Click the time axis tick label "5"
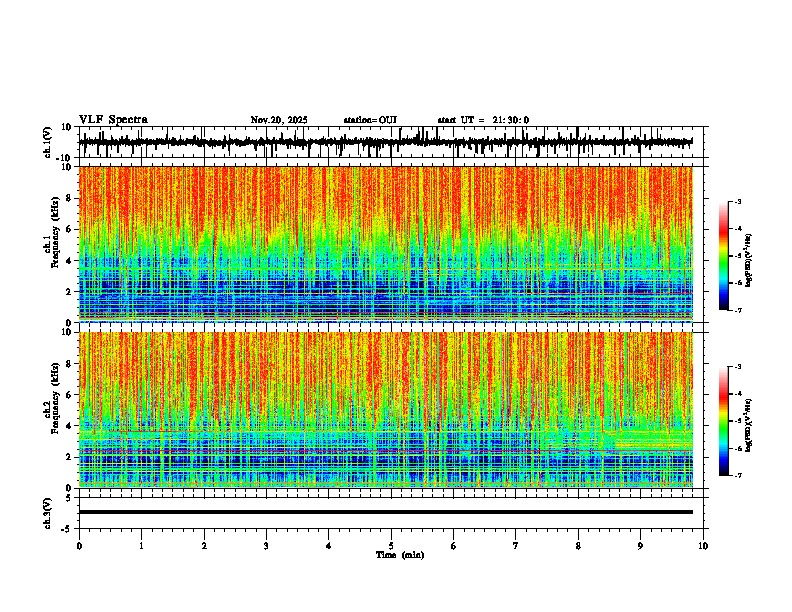 point(391,546)
